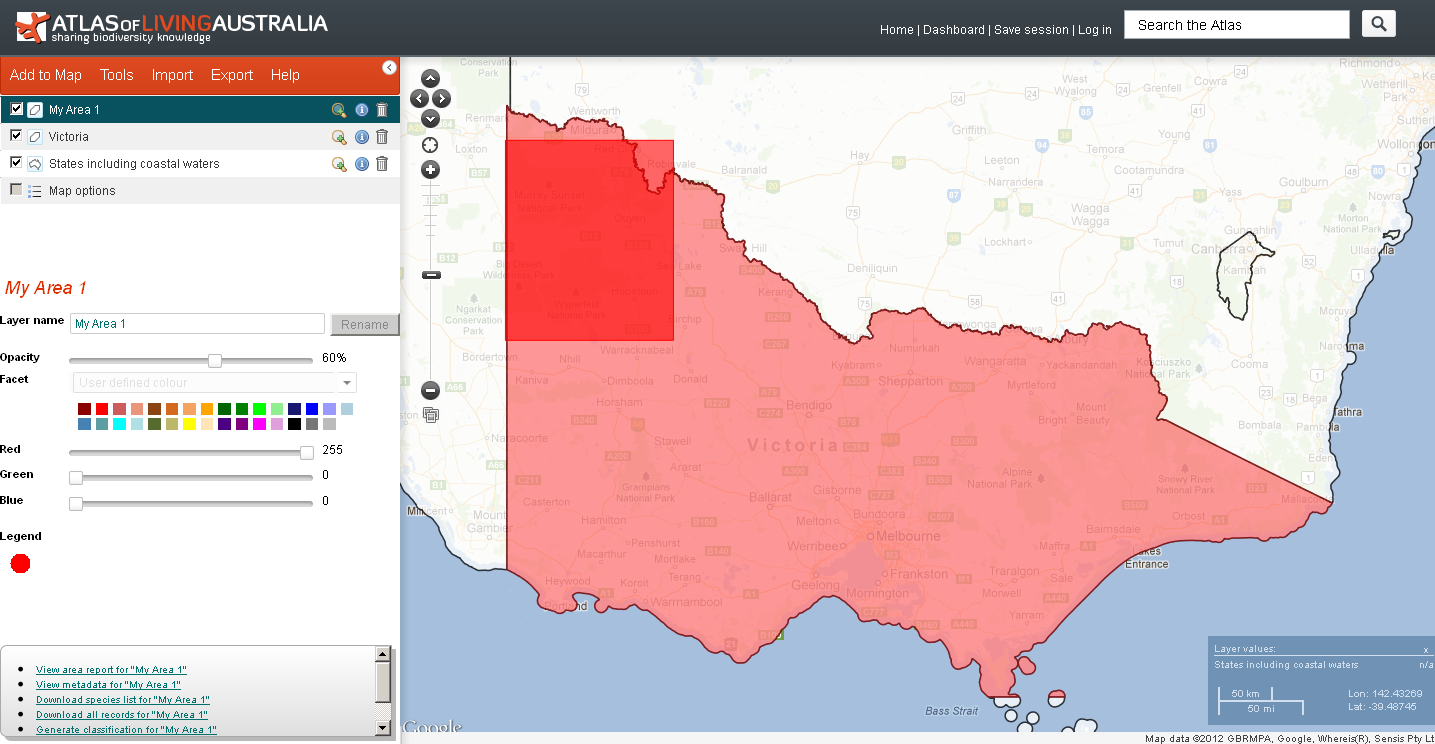Click the Search the Atlas input field

pos(1236,25)
